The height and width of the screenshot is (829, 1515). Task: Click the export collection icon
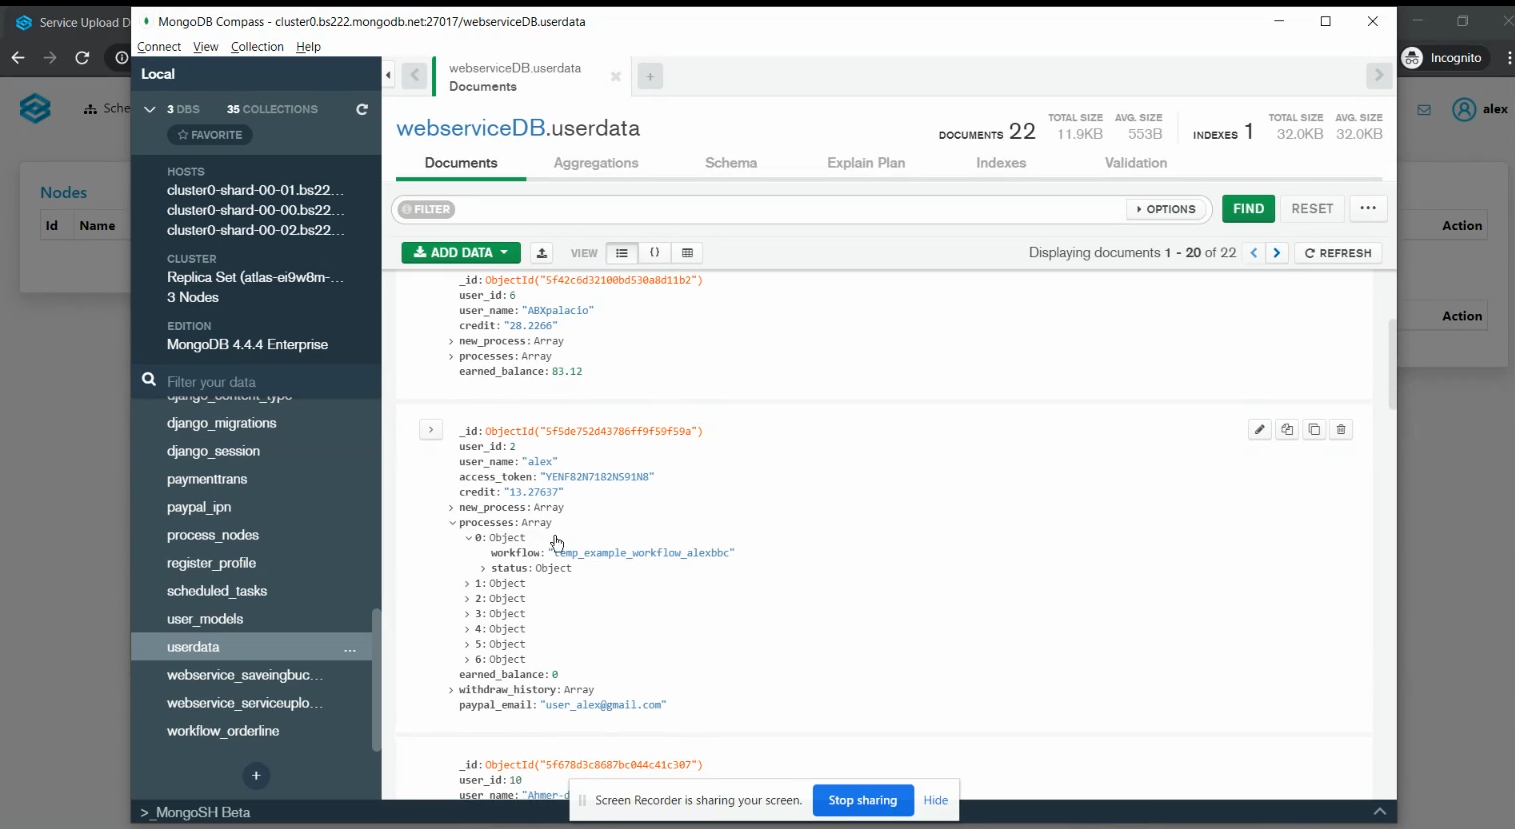541,253
